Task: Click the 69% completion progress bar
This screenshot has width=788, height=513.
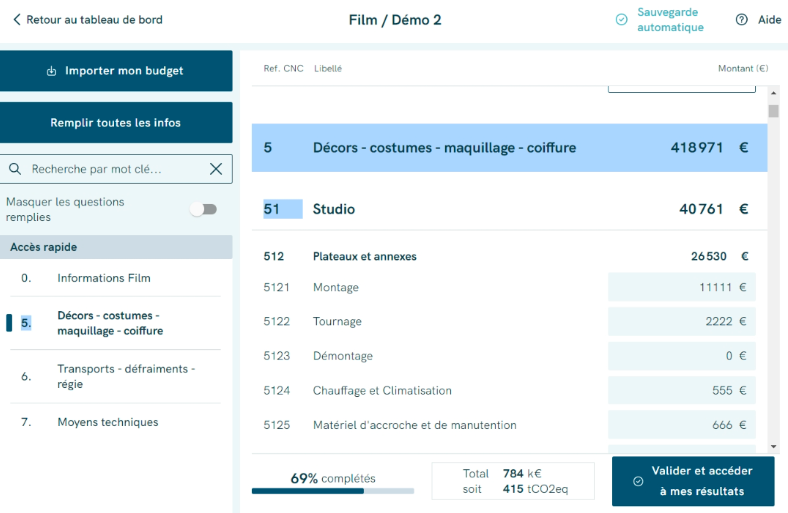Action: tap(333, 491)
